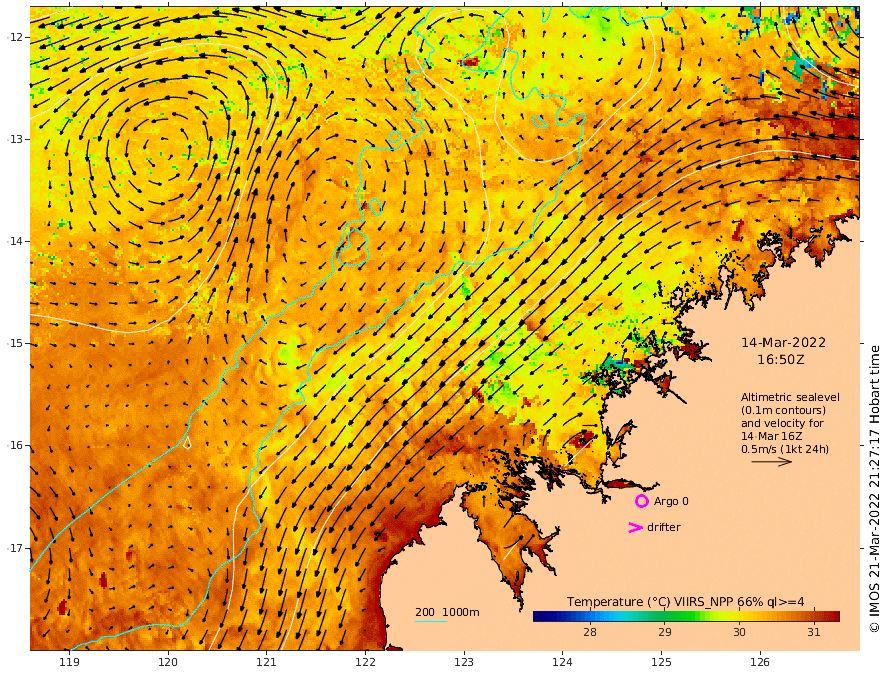
Task: Click the Temperature VIIRS_NPP title text
Action: (685, 602)
